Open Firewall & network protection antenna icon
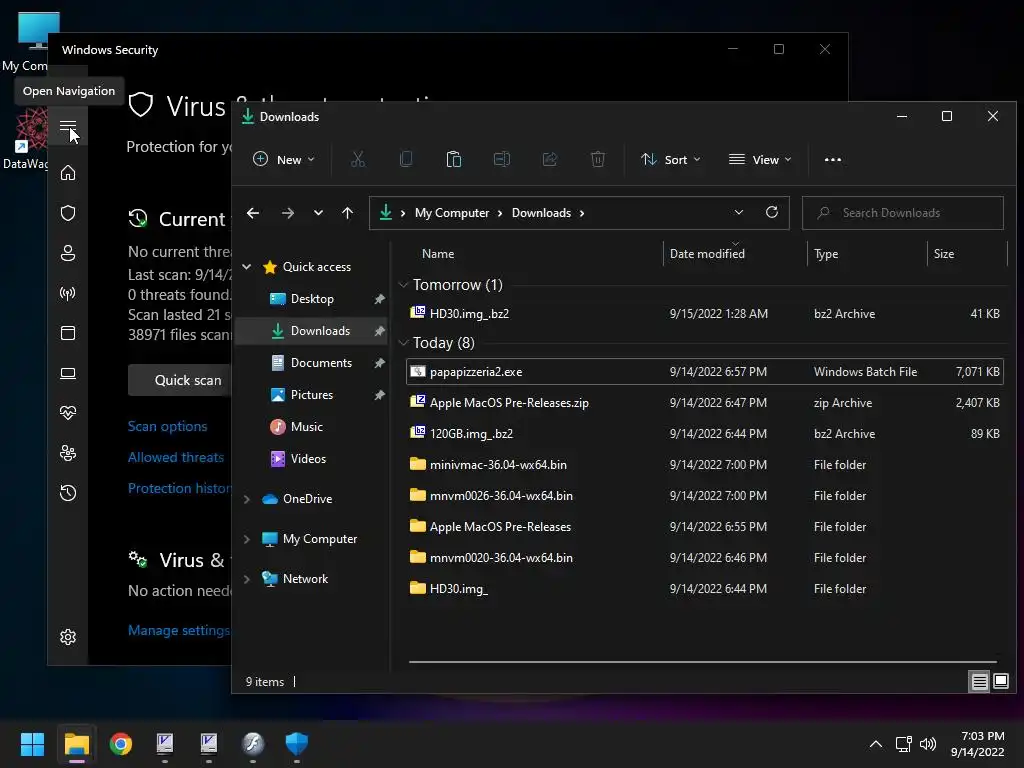1024x768 pixels. (68, 293)
